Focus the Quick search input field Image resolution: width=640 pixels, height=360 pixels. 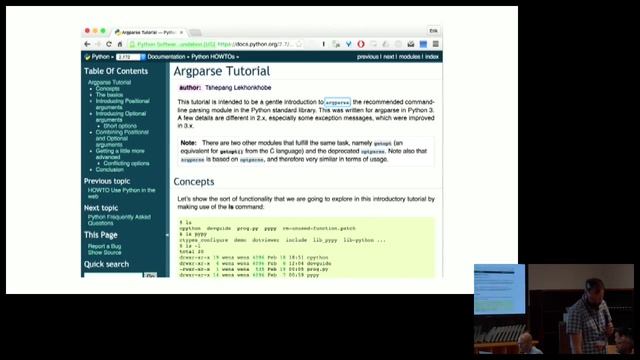(113, 275)
